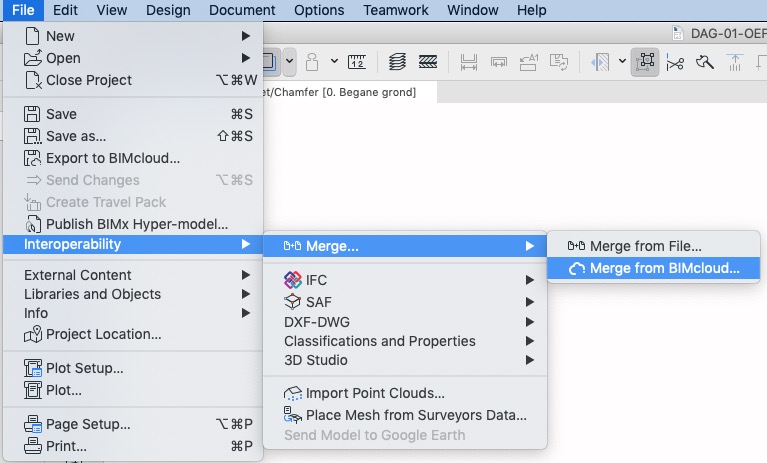Expand the 3D Studio submenu
Screen dimensions: 767x463
(x=530, y=360)
